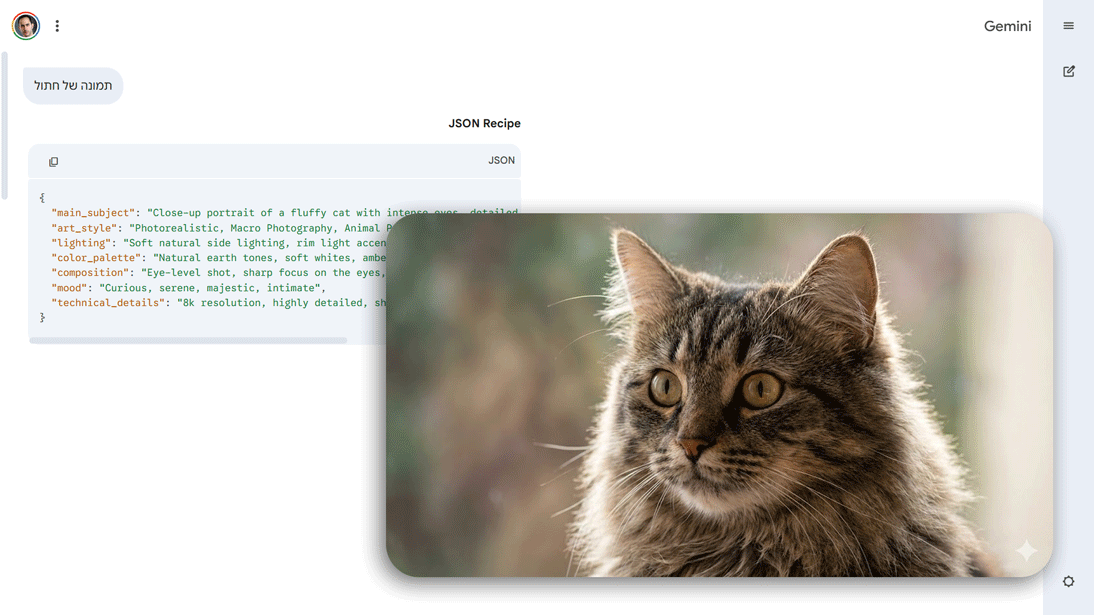Screen dimensions: 1094x615
Task: Select the Hebrew prompt message bubble
Action: pos(73,86)
